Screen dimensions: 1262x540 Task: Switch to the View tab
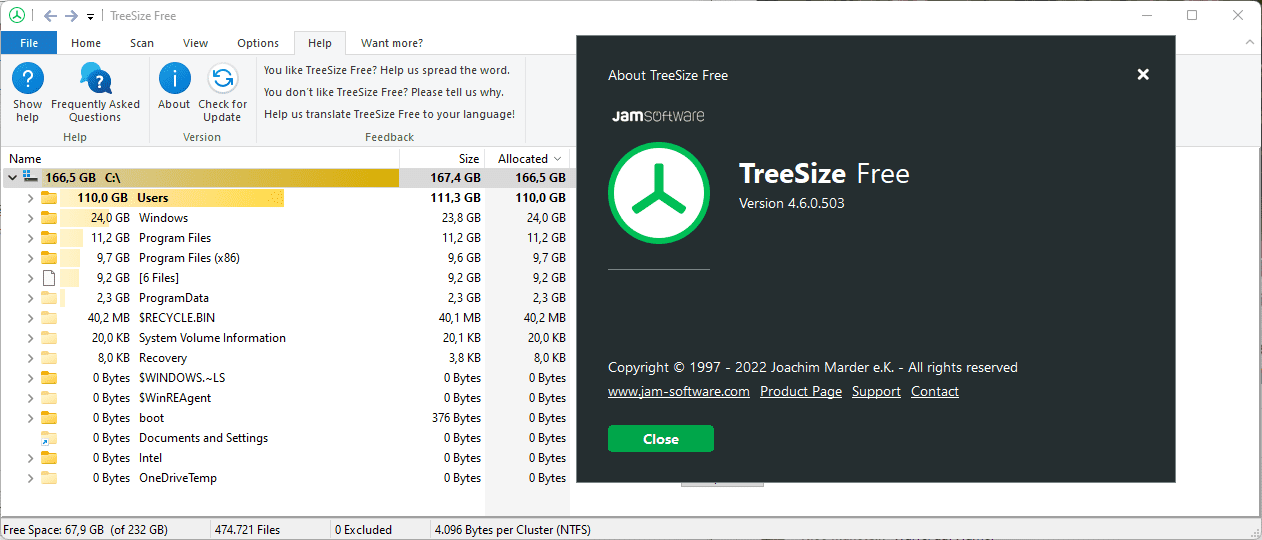pyautogui.click(x=196, y=43)
